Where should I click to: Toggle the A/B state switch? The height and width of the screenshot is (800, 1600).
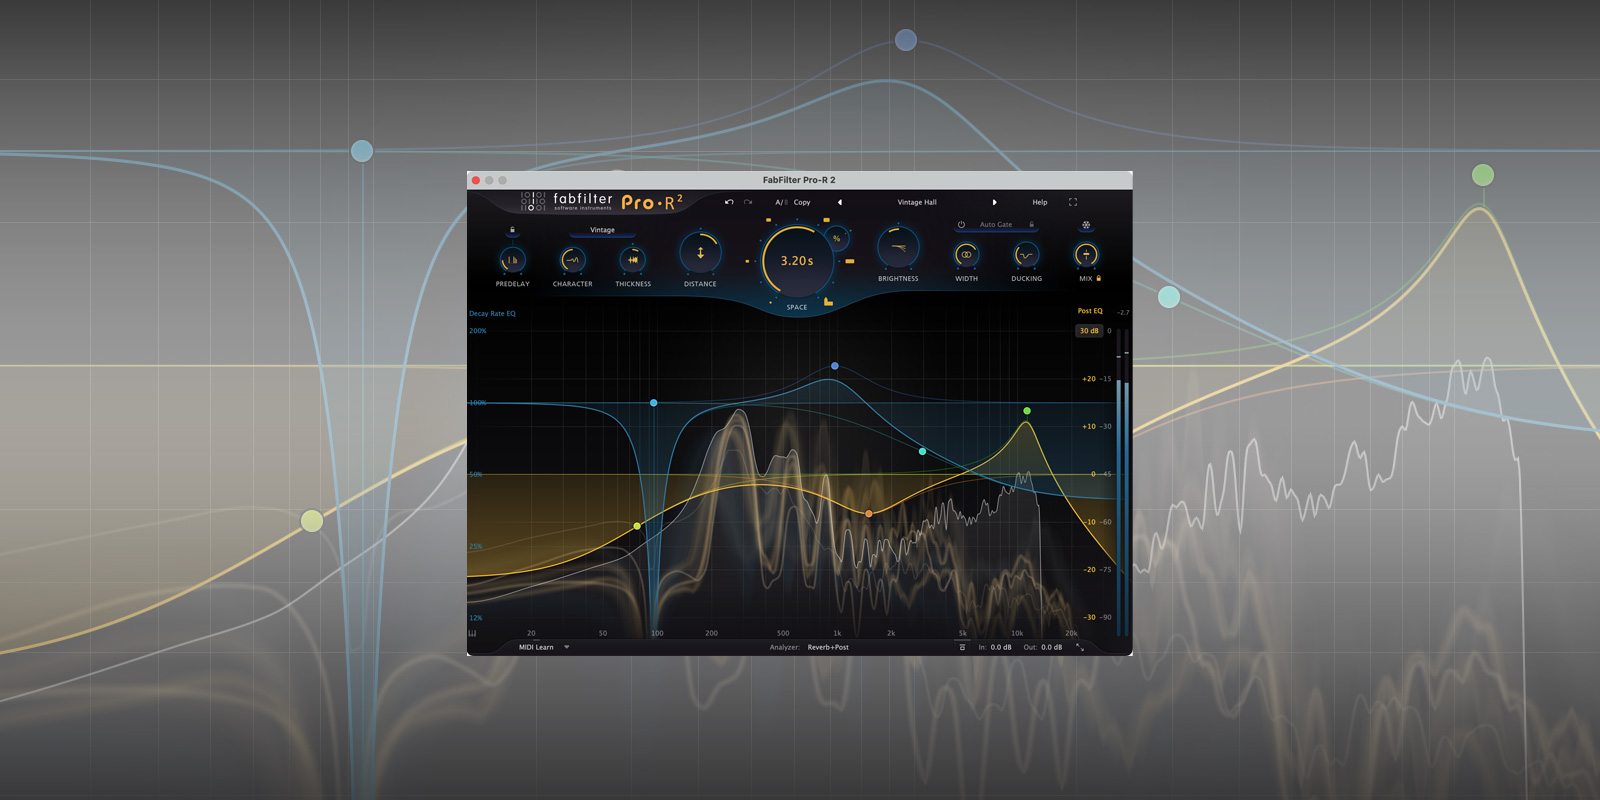click(x=781, y=202)
